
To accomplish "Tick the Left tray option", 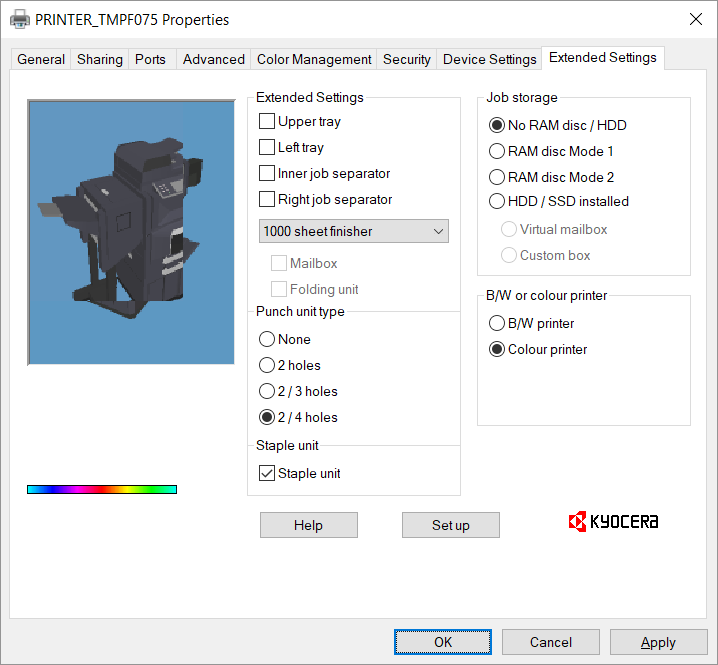I will (x=267, y=148).
